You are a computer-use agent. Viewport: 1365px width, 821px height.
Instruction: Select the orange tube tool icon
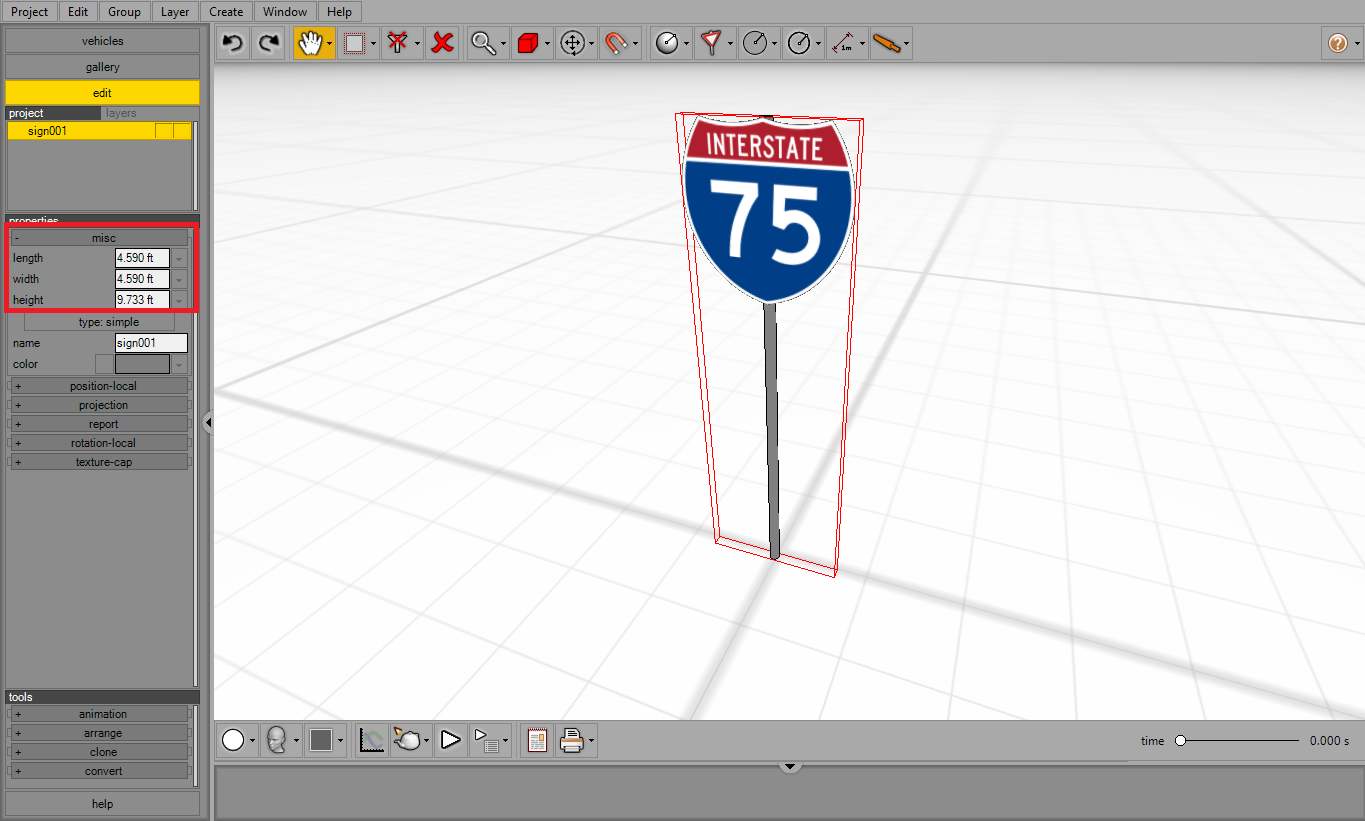(x=886, y=43)
